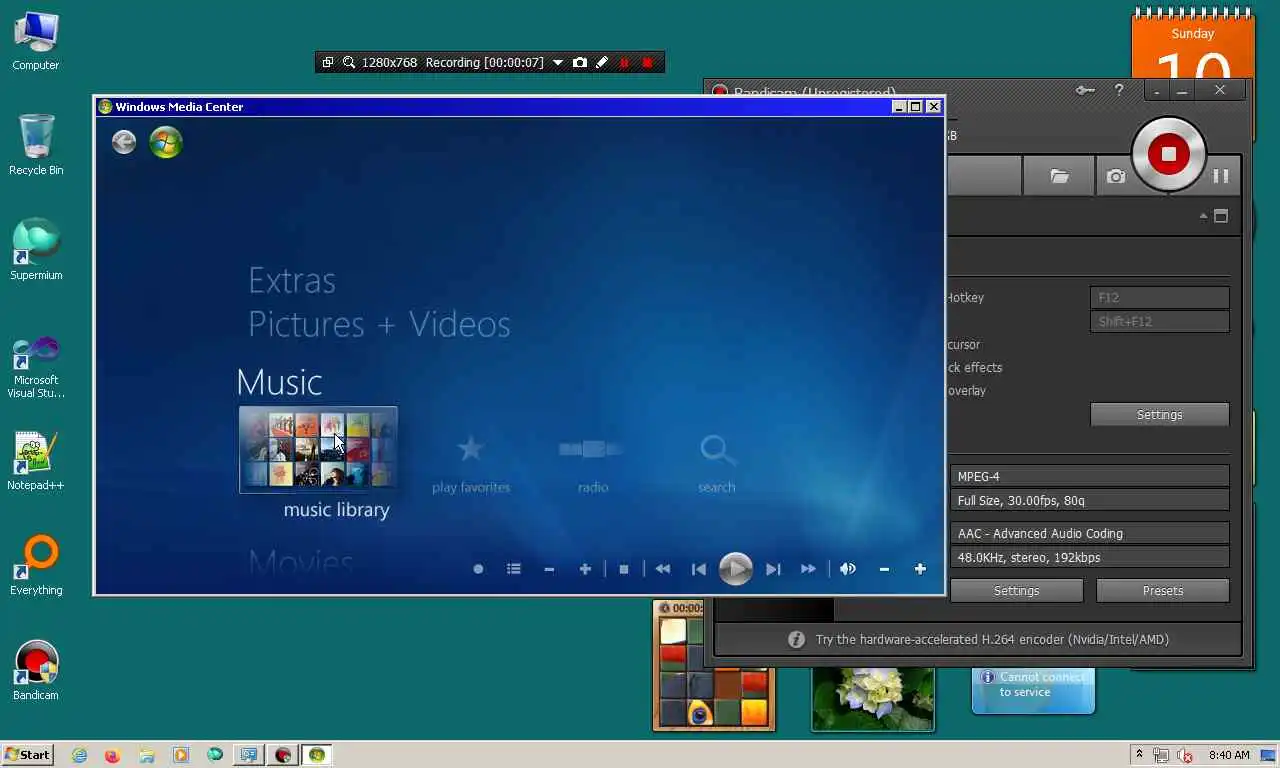Skip to previous track

coord(699,569)
